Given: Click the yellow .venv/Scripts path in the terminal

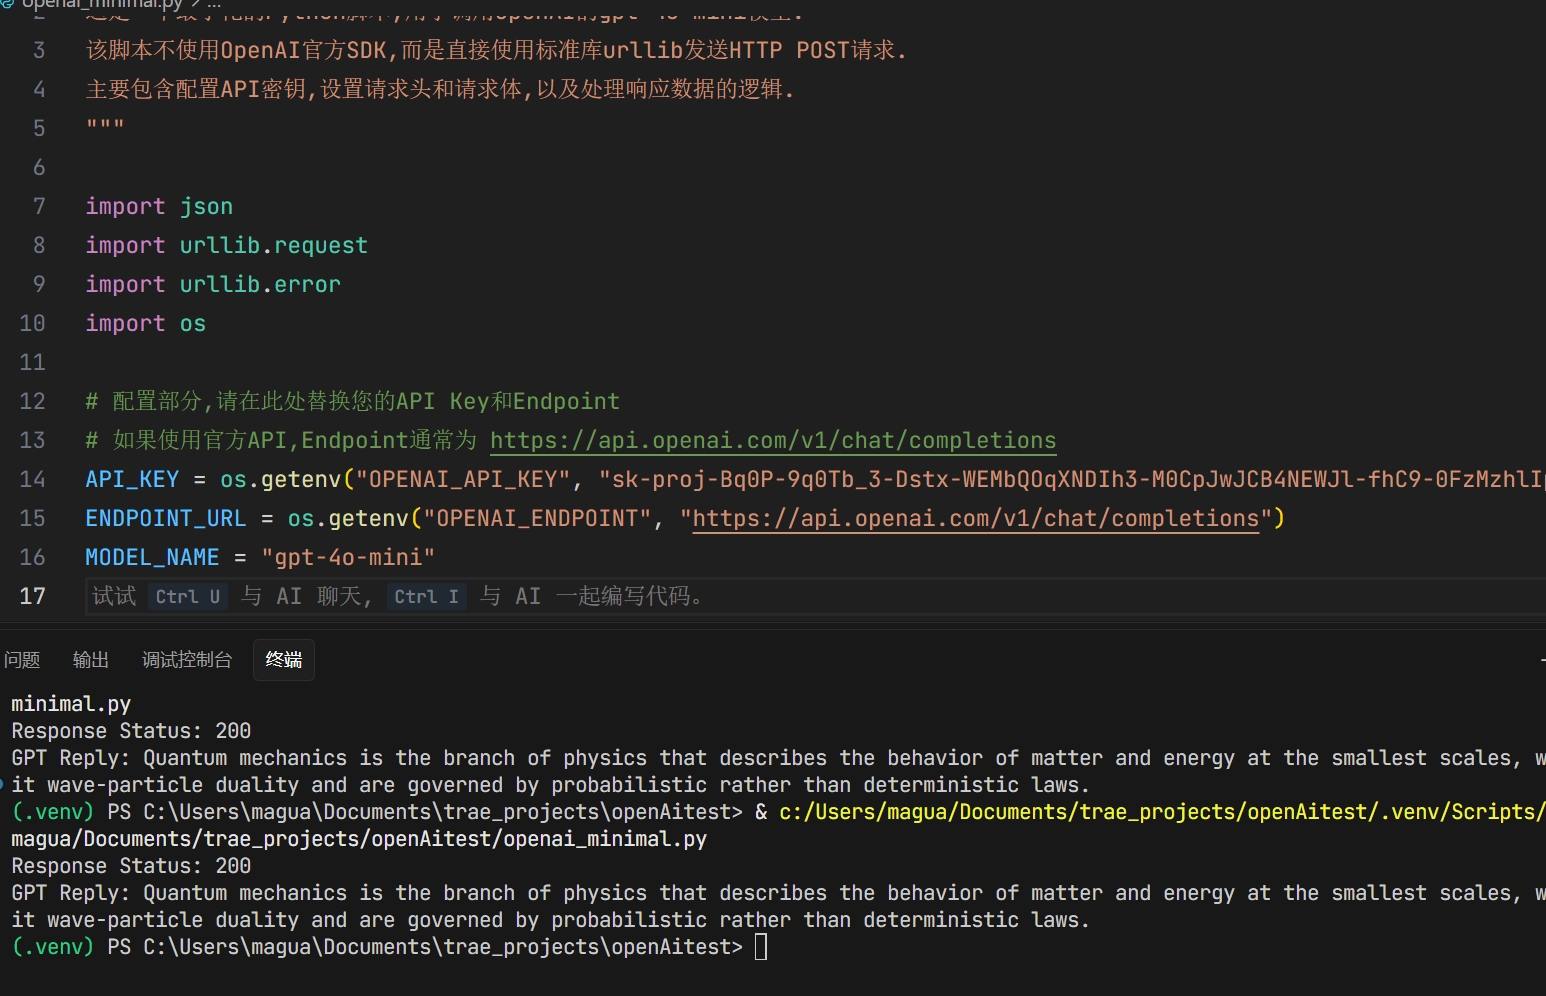Looking at the screenshot, I should click(1160, 812).
